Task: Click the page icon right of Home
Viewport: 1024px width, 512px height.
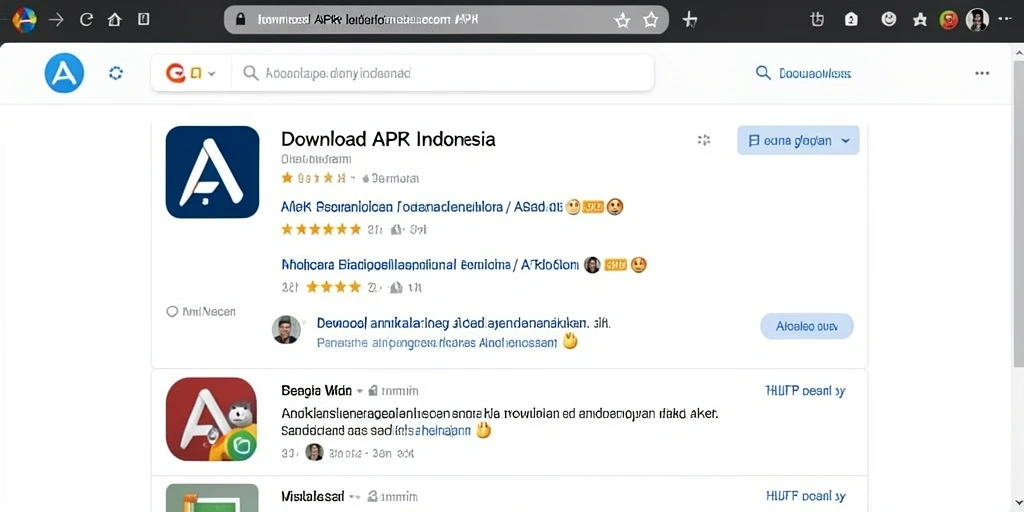Action: [x=144, y=19]
